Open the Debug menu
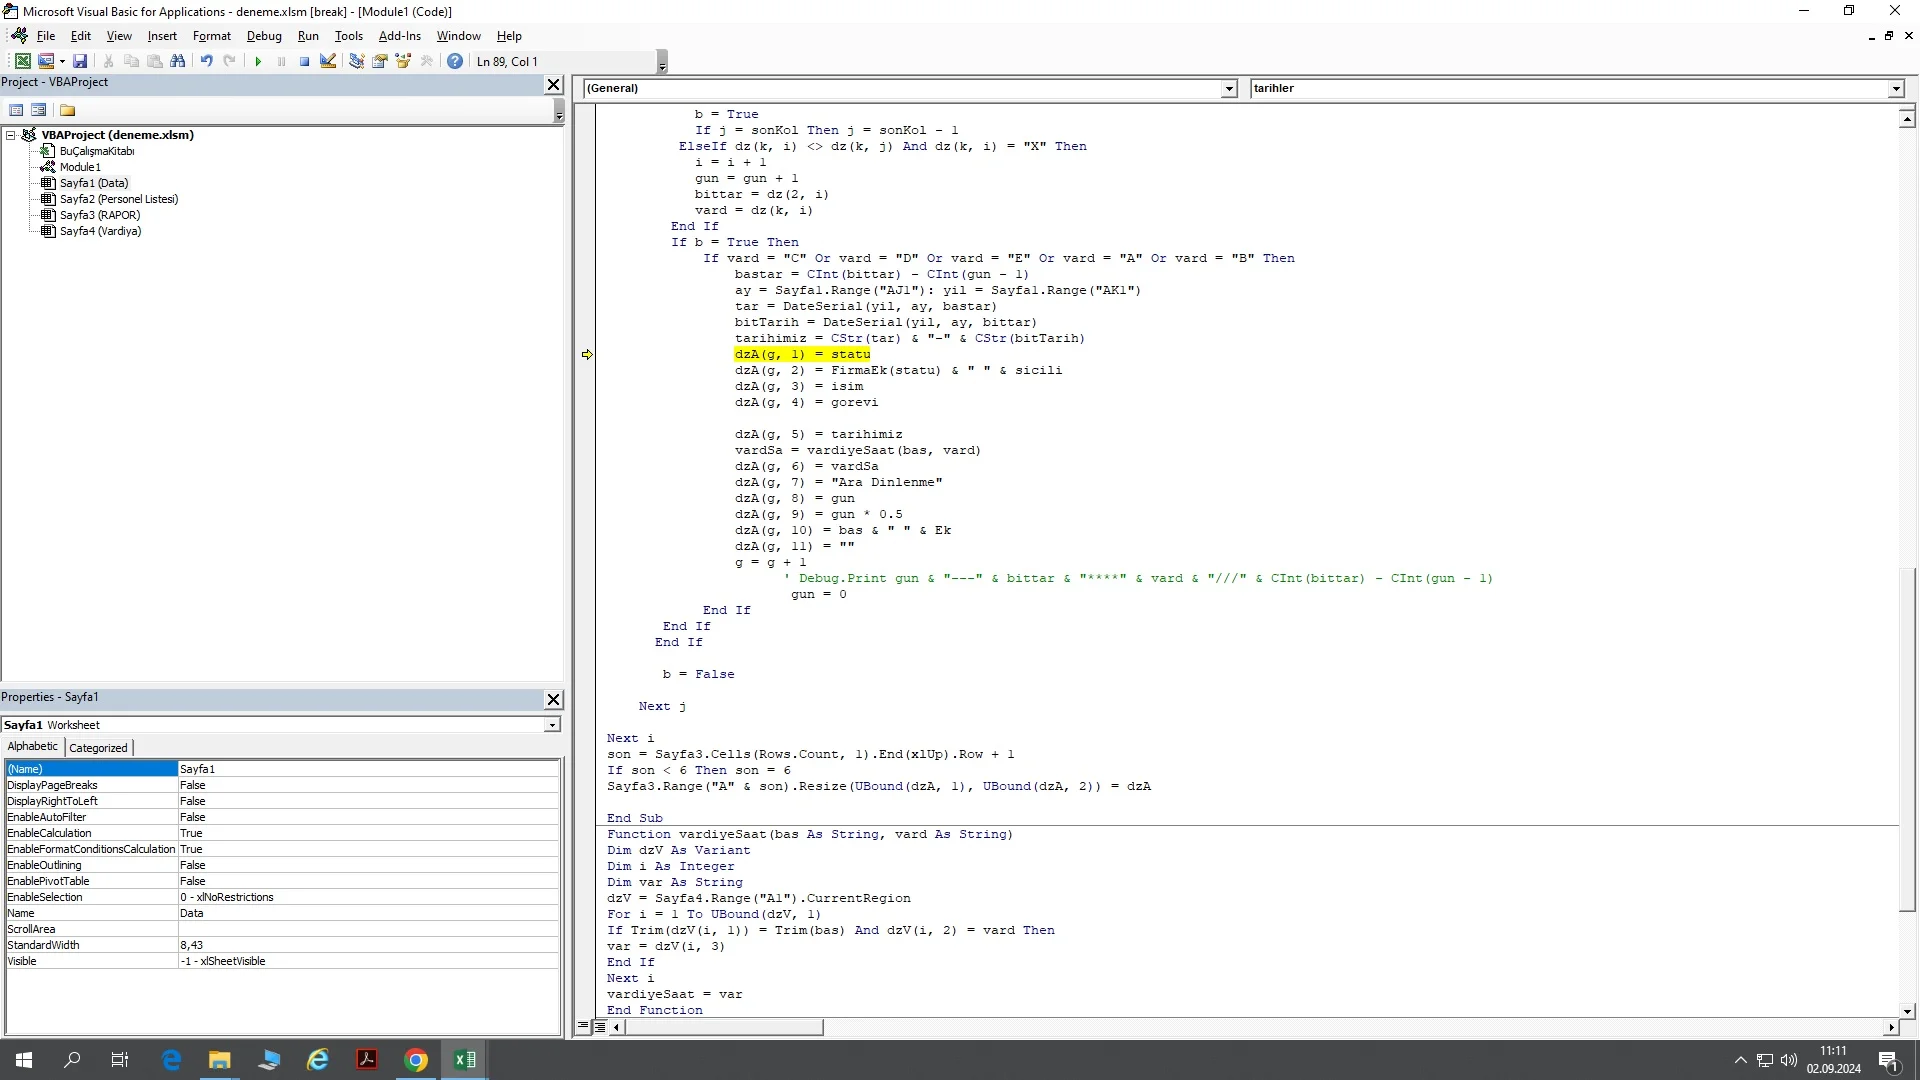Screen dimensions: 1920x1080 click(264, 36)
